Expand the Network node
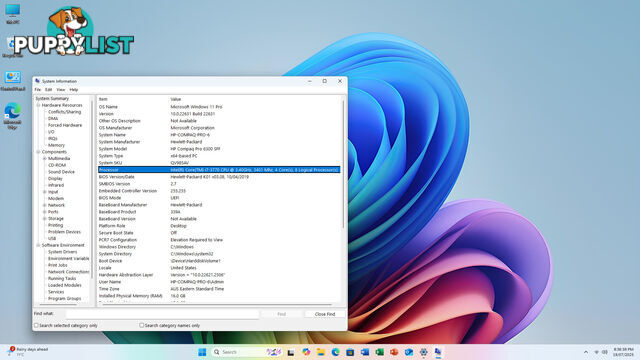This screenshot has width=640, height=360. (45, 205)
